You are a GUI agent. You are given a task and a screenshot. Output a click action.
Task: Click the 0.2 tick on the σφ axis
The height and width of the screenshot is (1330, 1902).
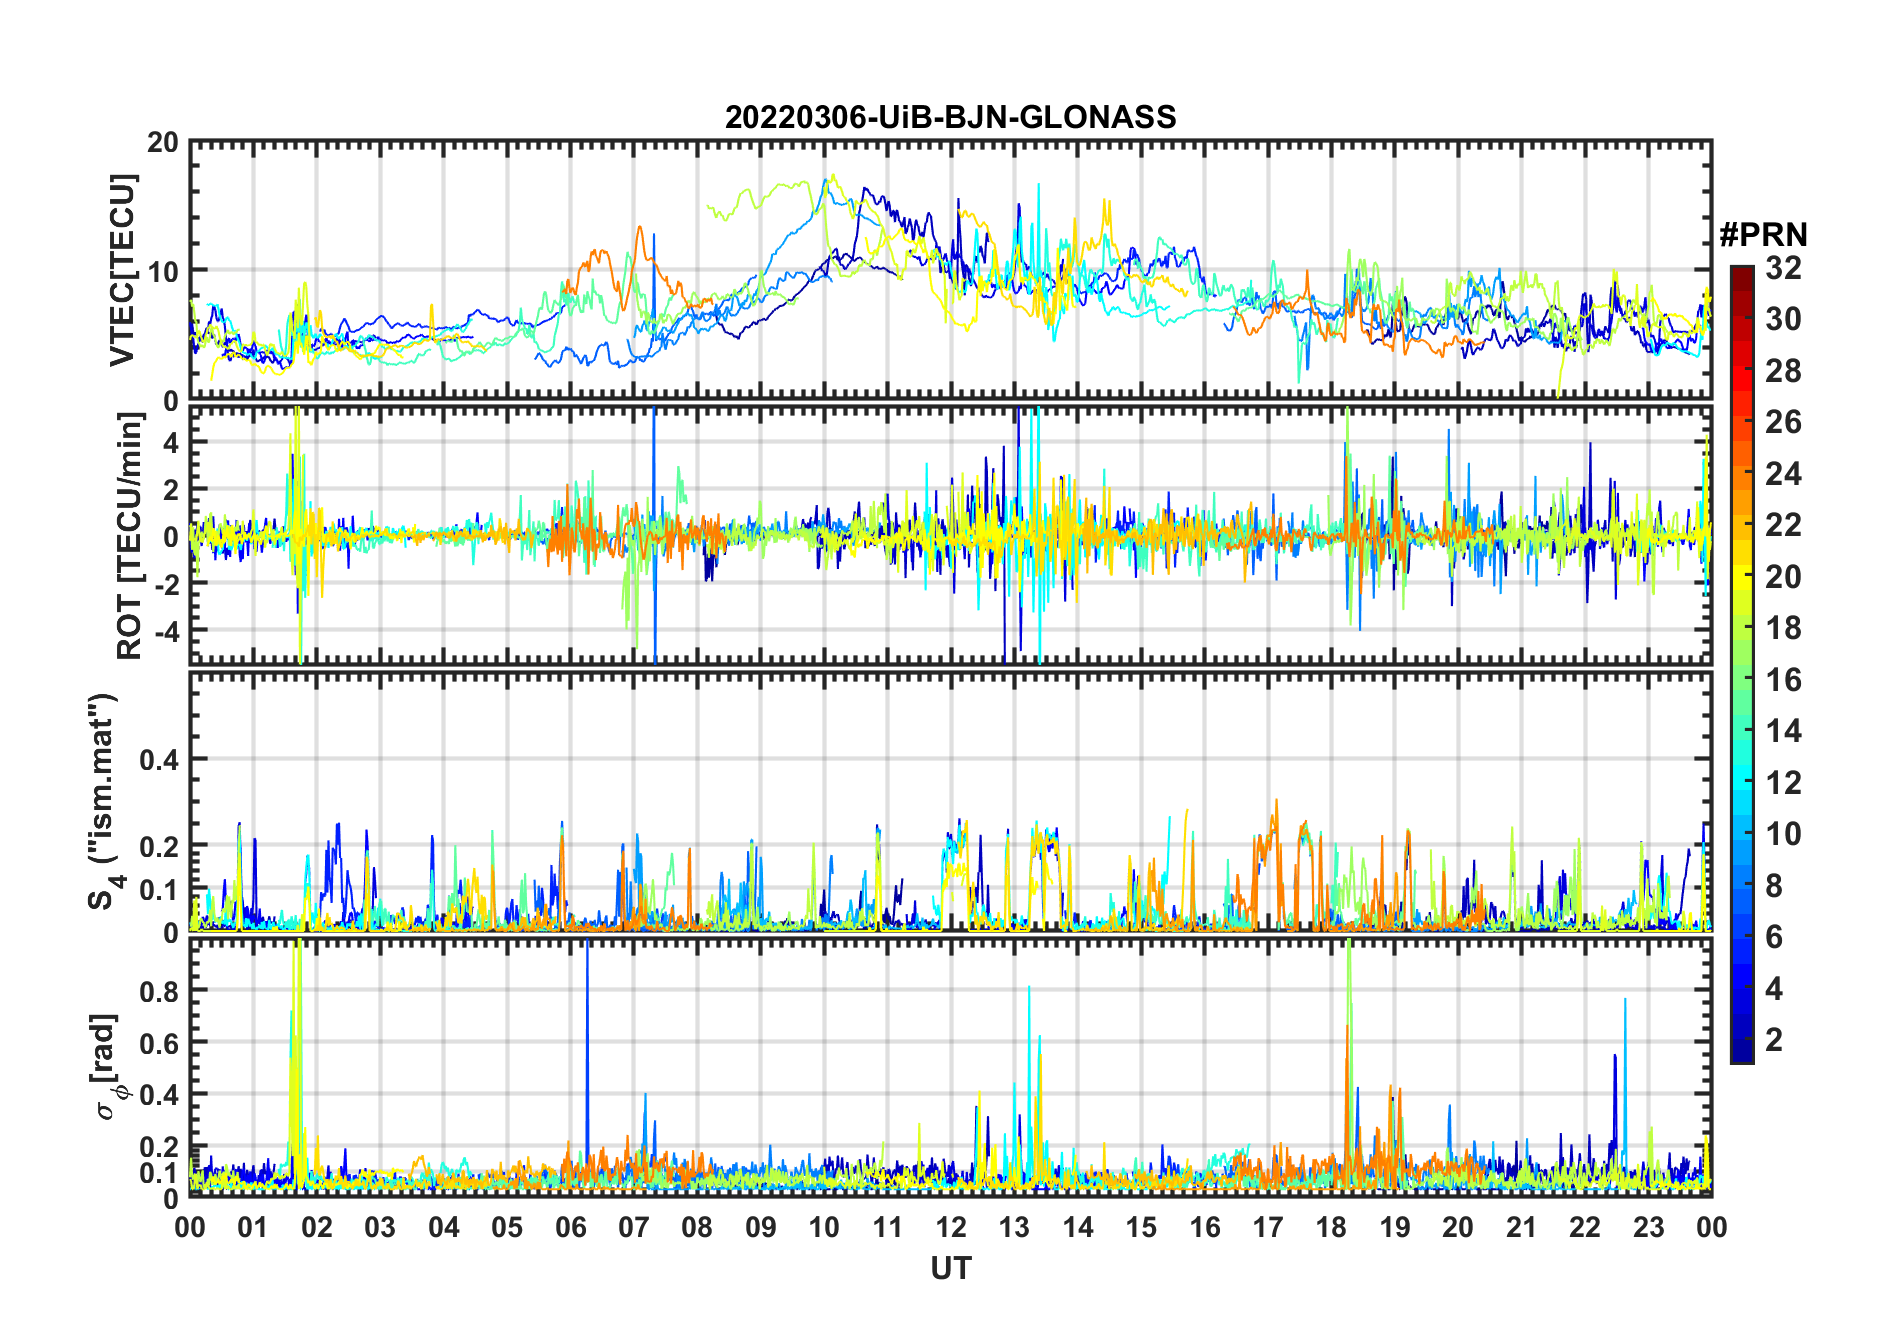point(159,1147)
